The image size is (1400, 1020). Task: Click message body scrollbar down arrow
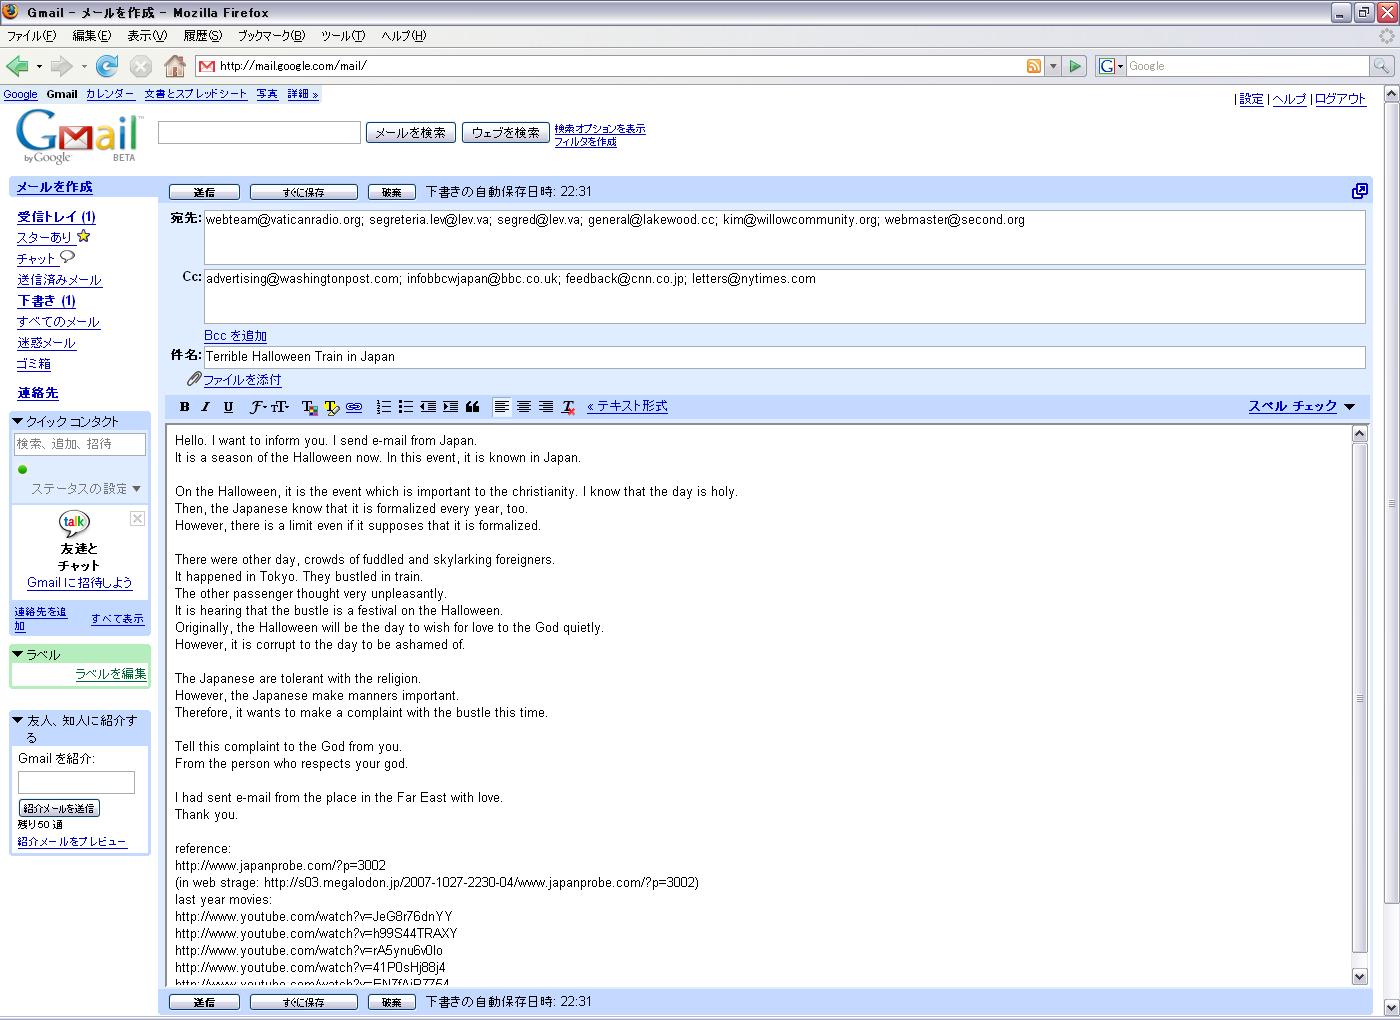click(1359, 977)
